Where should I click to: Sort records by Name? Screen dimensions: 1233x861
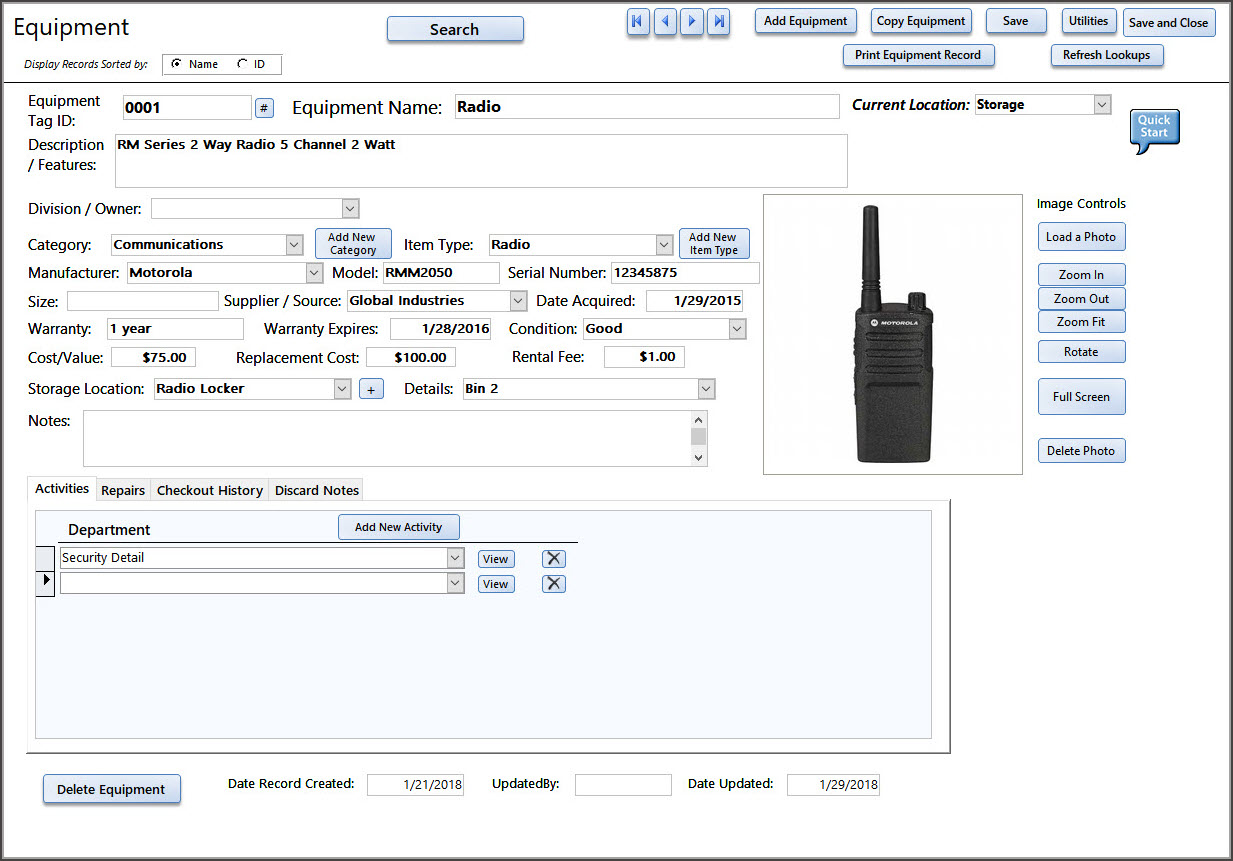(177, 64)
